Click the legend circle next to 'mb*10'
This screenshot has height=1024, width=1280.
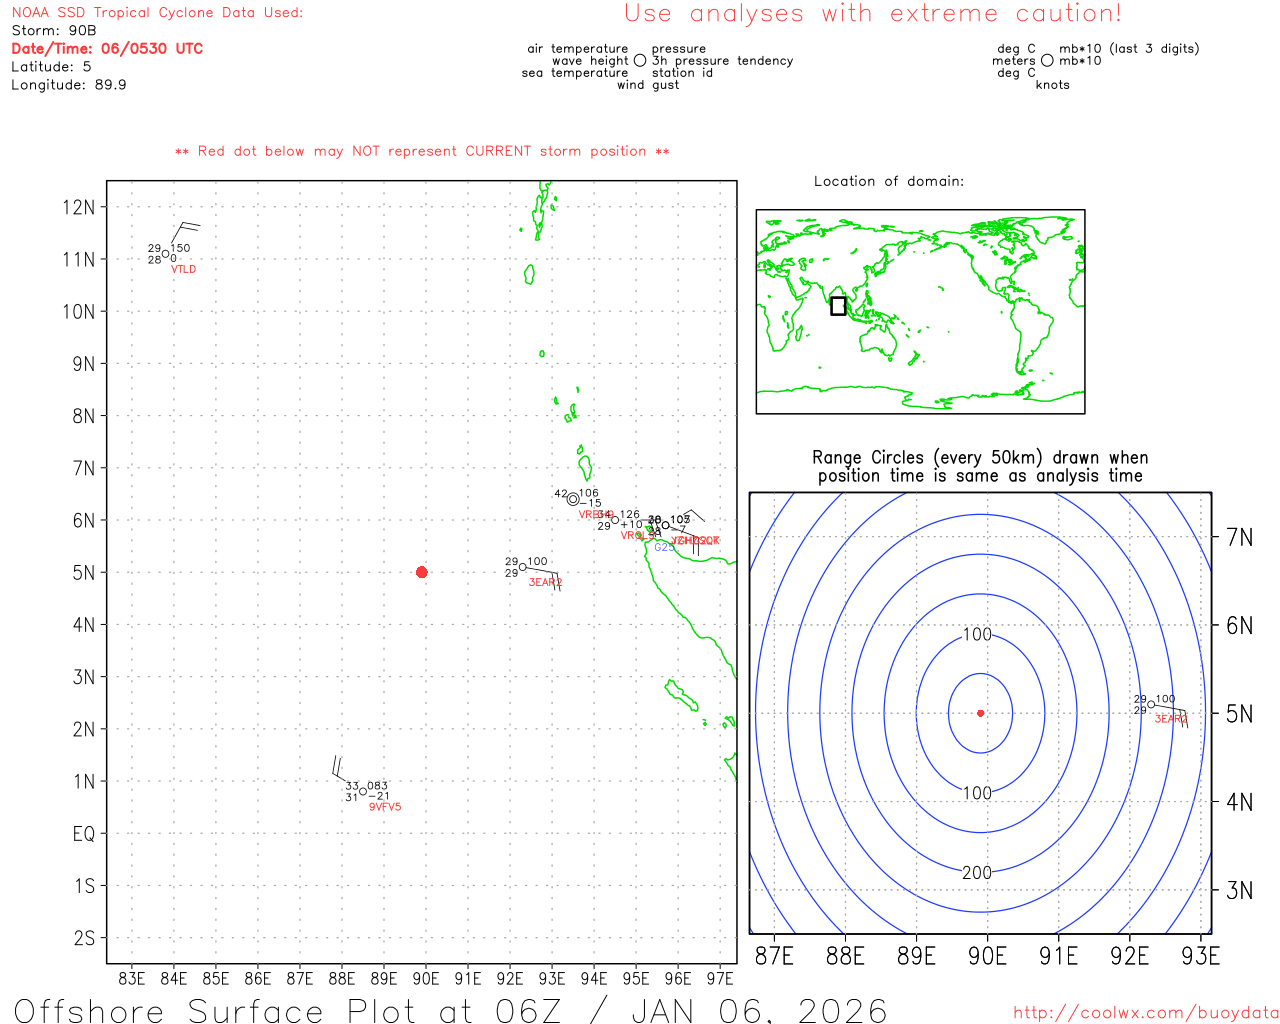tap(1047, 61)
